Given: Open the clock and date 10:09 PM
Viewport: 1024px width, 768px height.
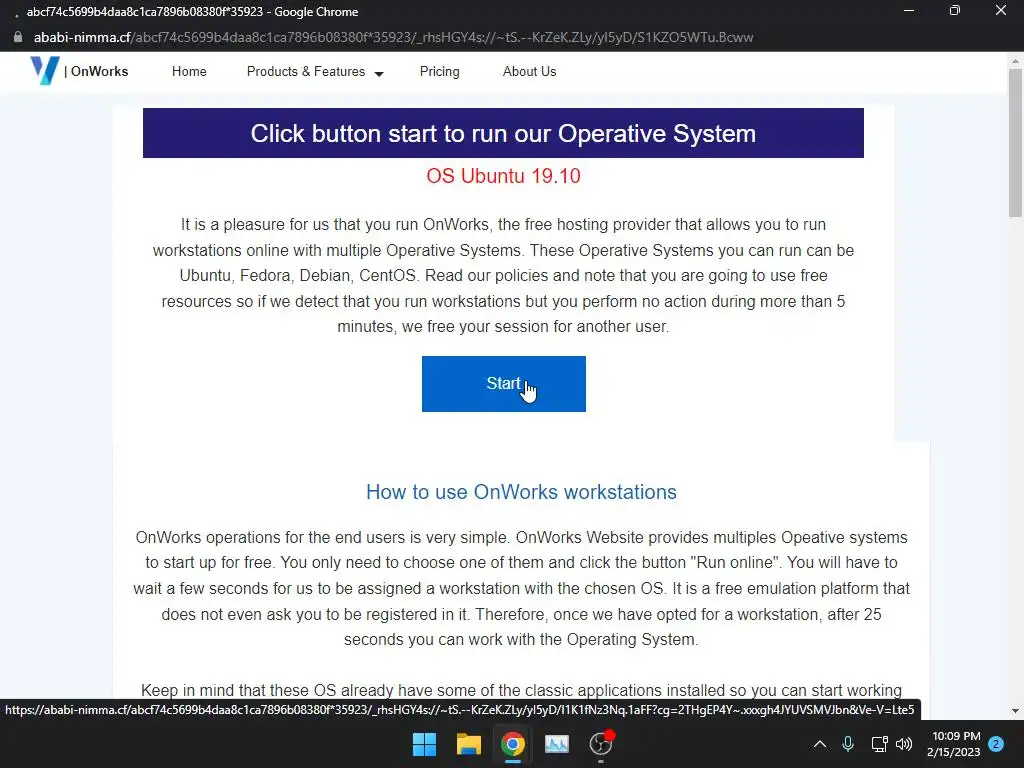Looking at the screenshot, I should coord(954,744).
